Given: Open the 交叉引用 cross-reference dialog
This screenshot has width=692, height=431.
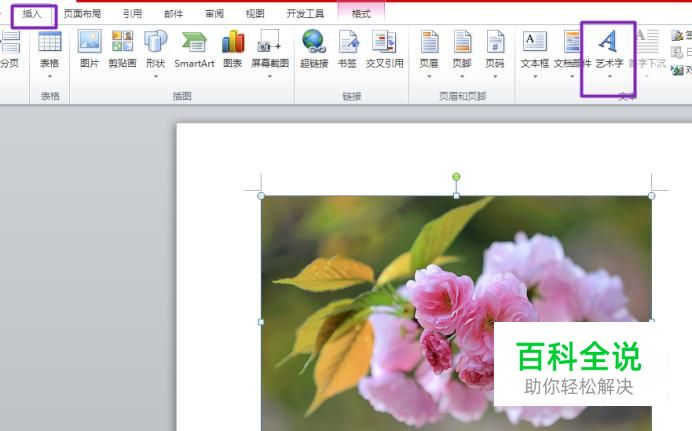Looking at the screenshot, I should 384,49.
